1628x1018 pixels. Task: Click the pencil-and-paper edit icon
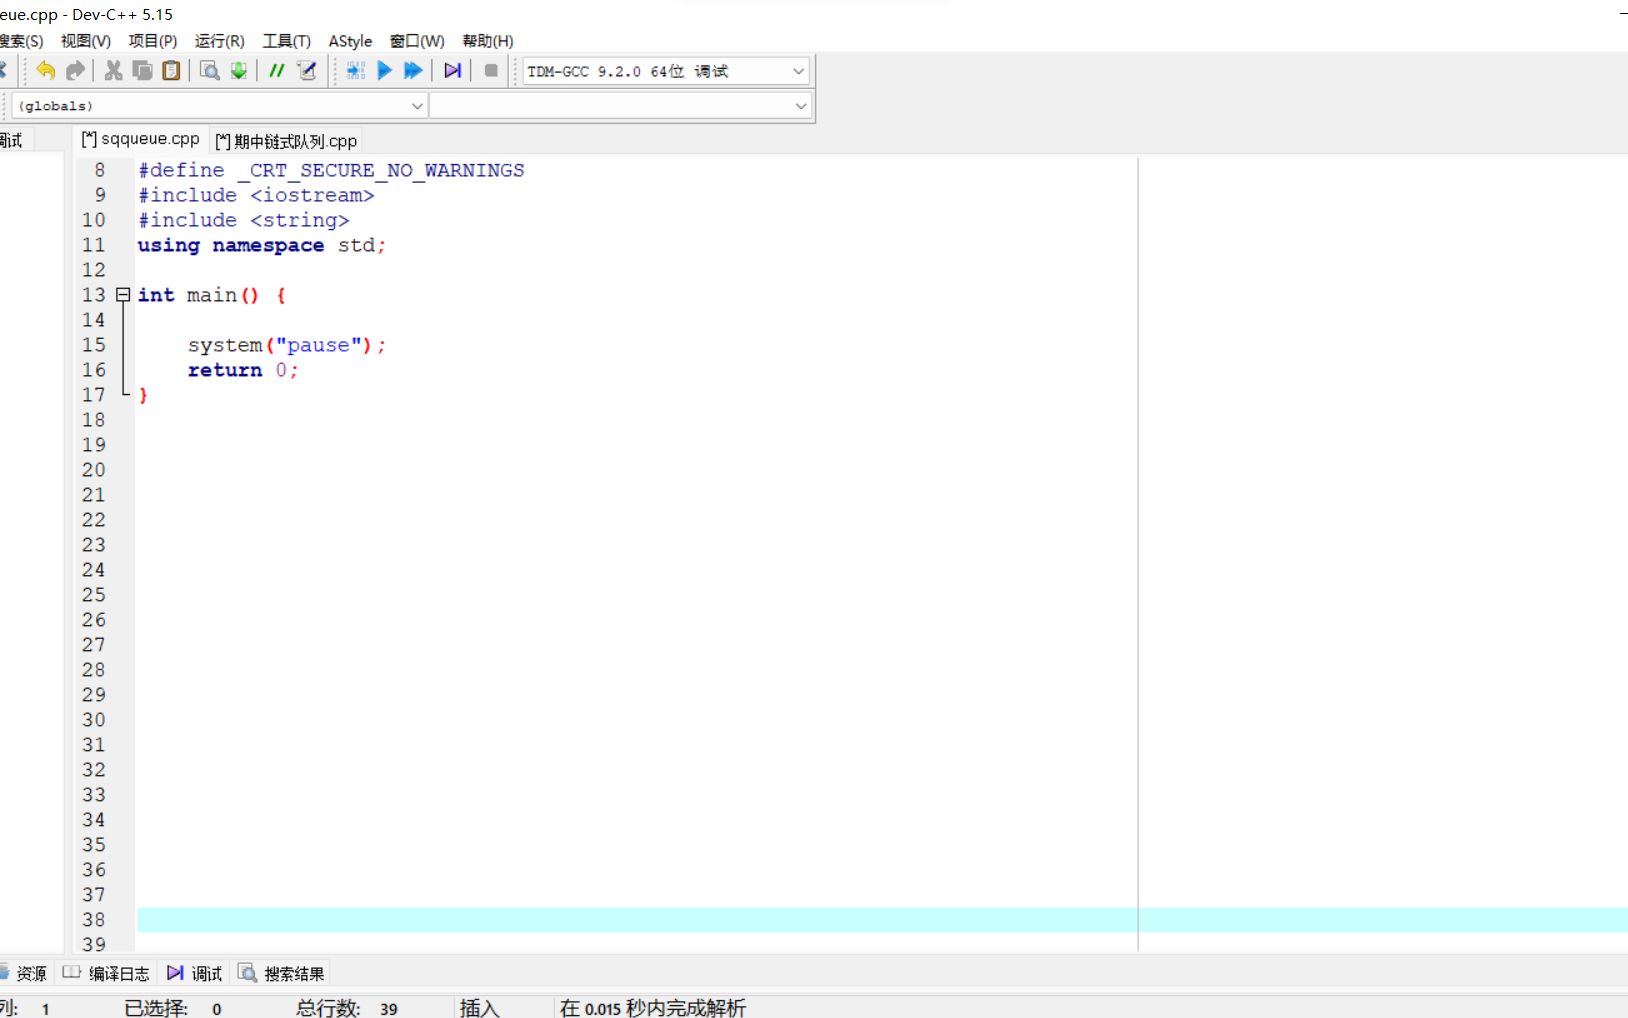pos(307,70)
